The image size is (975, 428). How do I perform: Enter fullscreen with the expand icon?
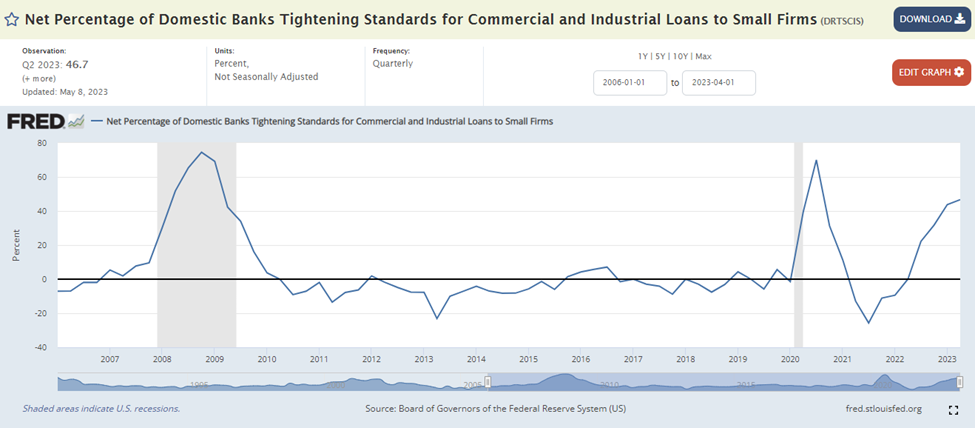[x=953, y=409]
